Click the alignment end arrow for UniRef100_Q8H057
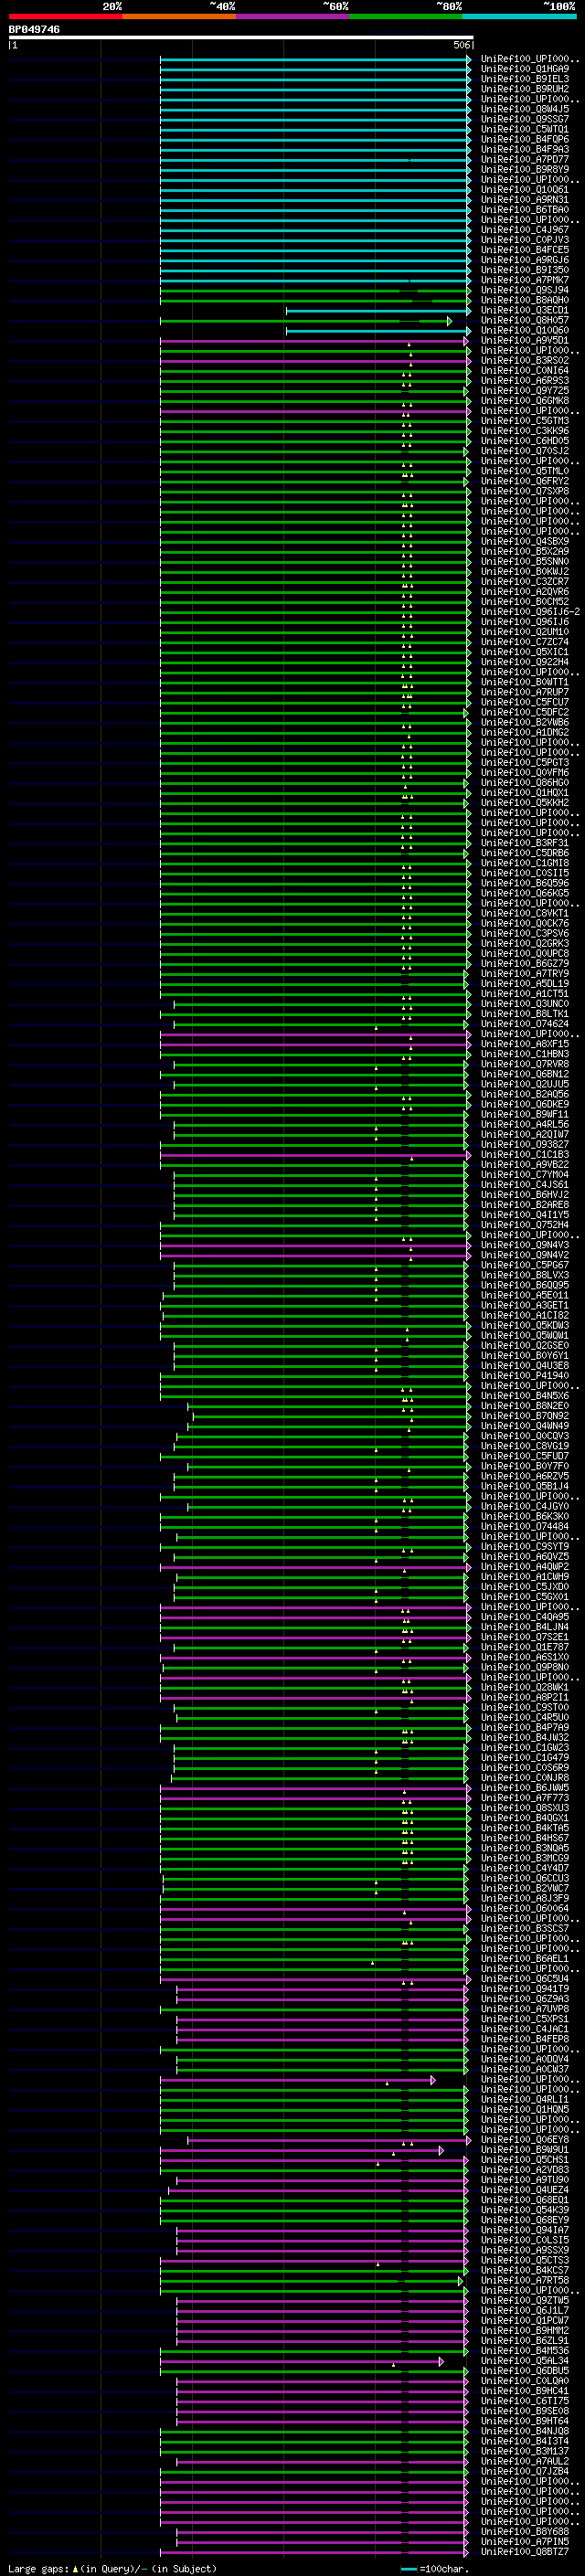The image size is (585, 2576). click(x=449, y=321)
